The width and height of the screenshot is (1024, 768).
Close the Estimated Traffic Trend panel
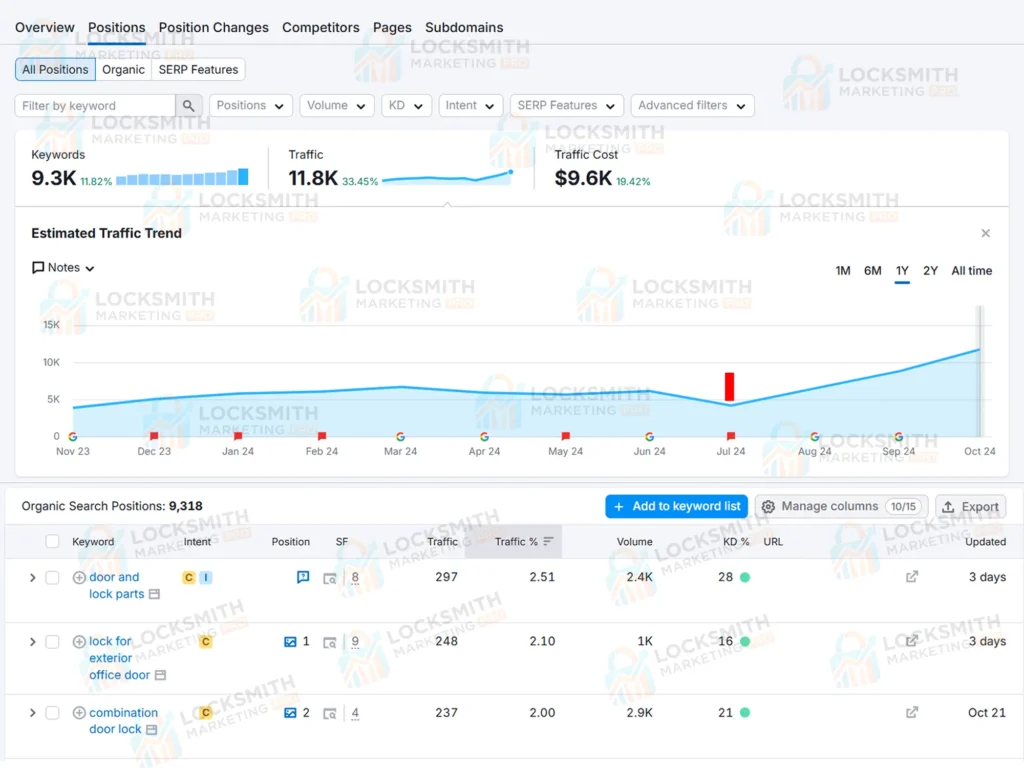[x=985, y=233]
